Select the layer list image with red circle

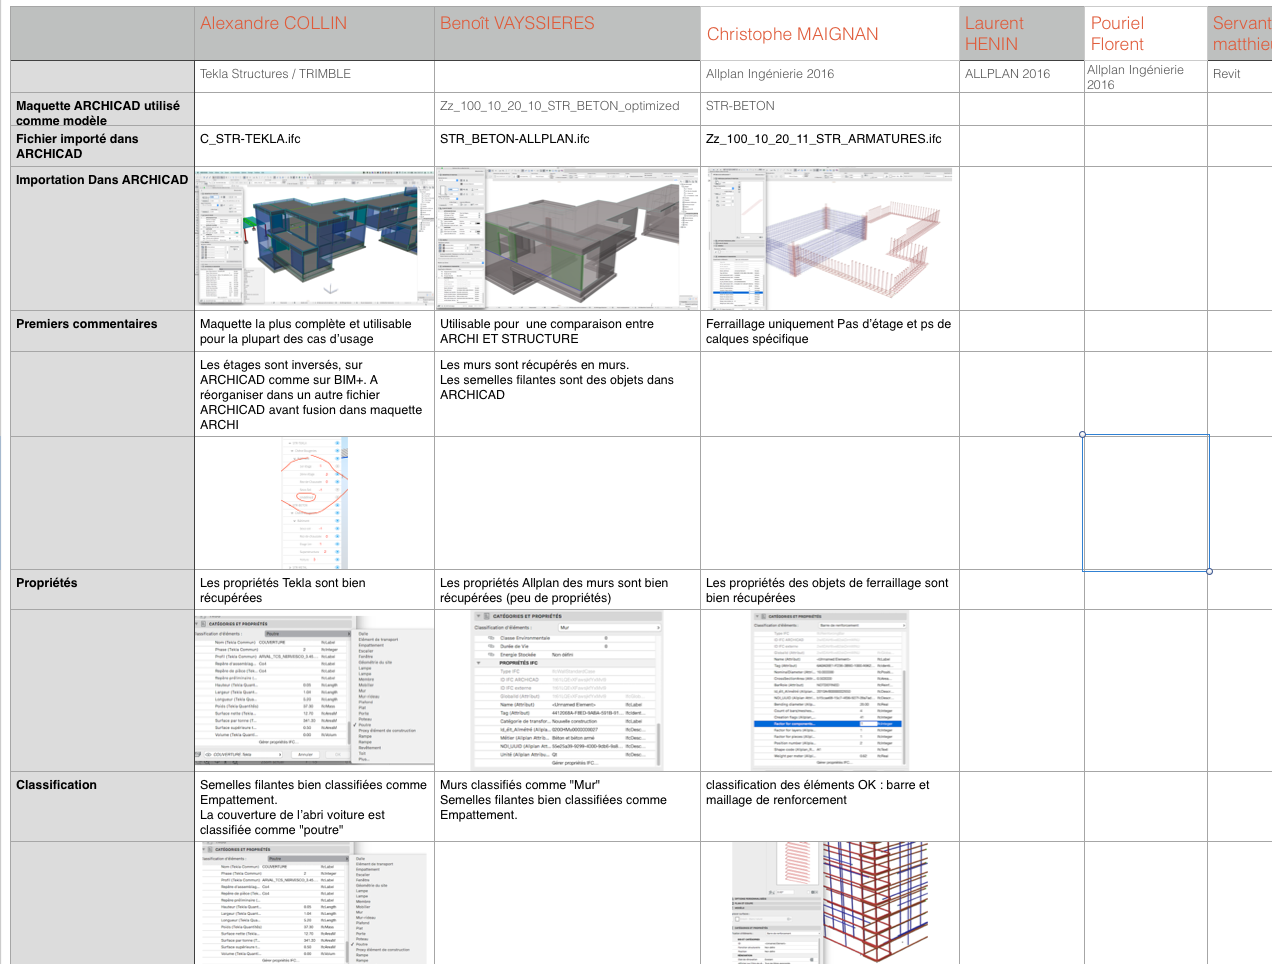315,503
